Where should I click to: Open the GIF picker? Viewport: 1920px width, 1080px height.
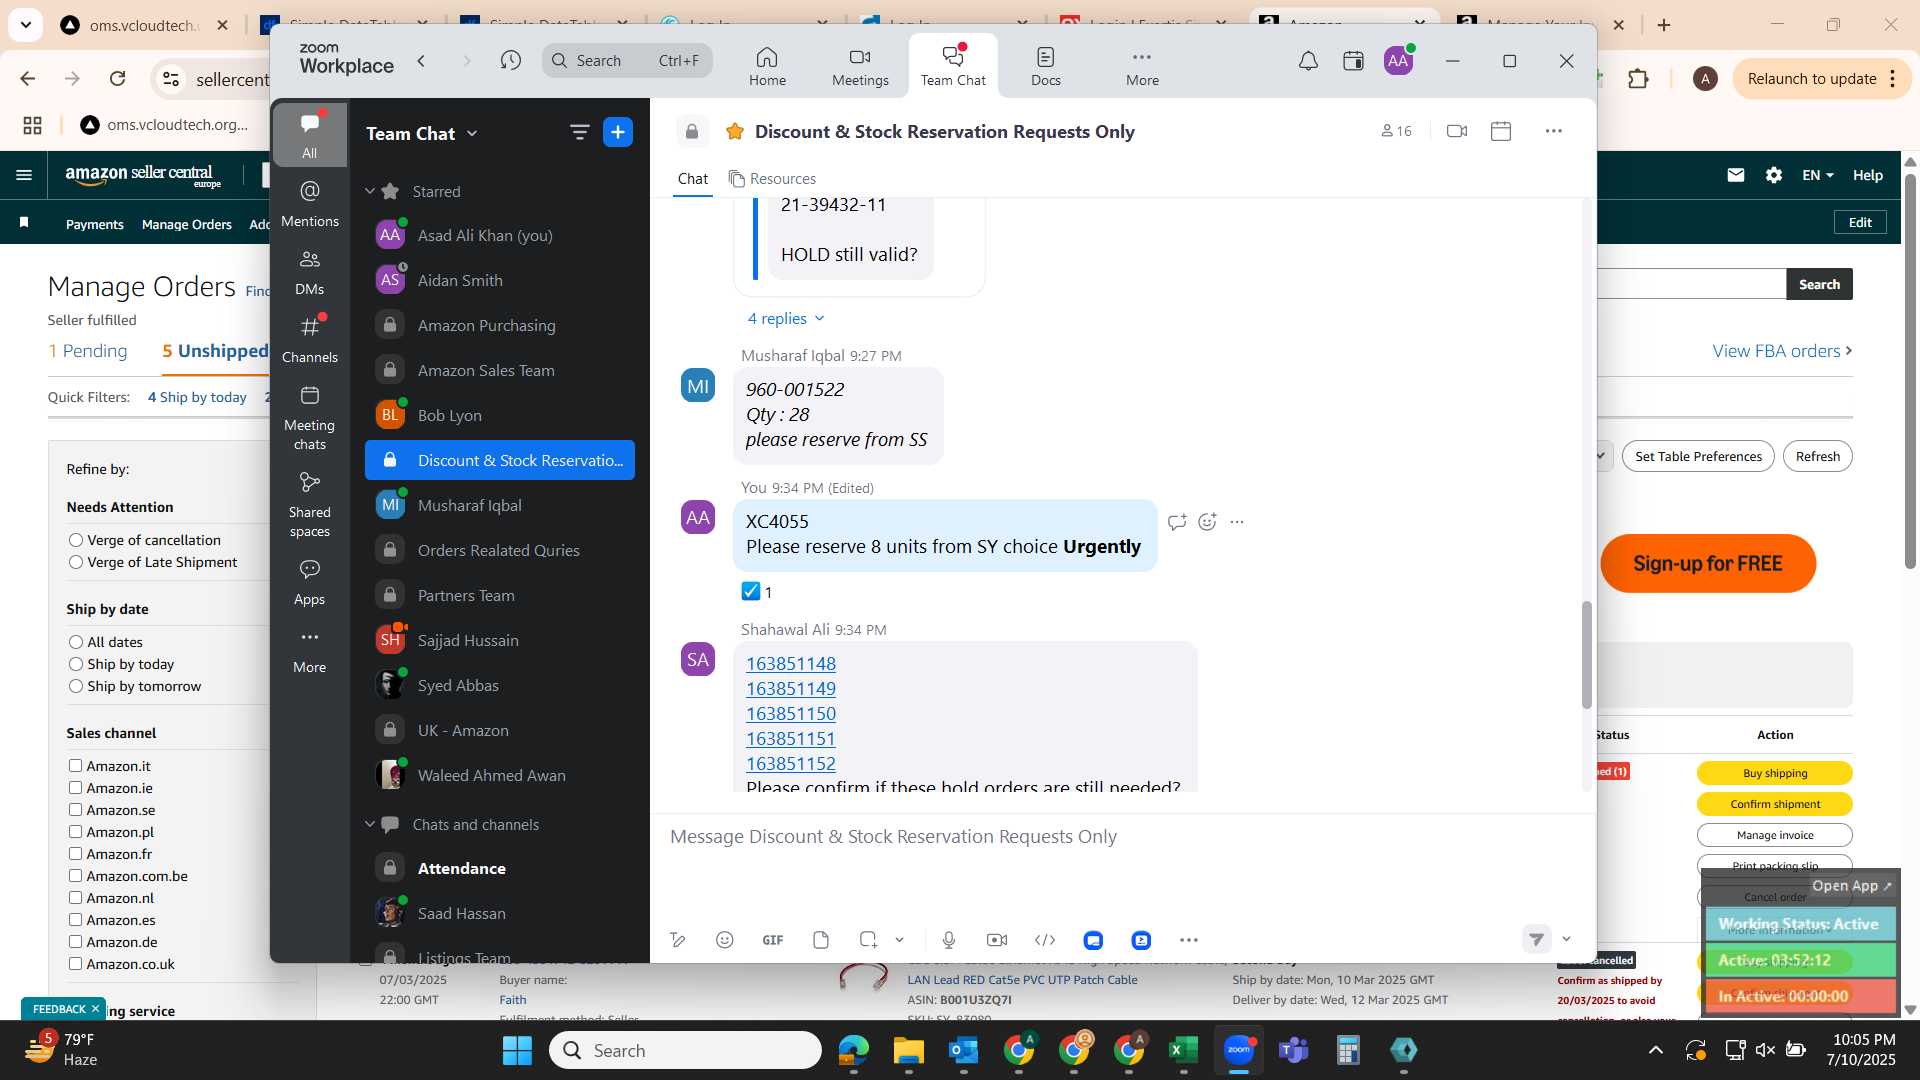(772, 940)
